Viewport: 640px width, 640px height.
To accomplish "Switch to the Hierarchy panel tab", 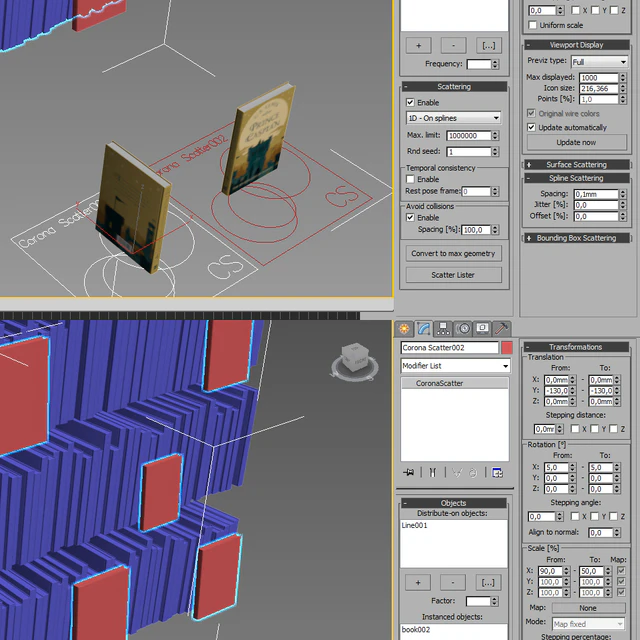I will pos(443,329).
